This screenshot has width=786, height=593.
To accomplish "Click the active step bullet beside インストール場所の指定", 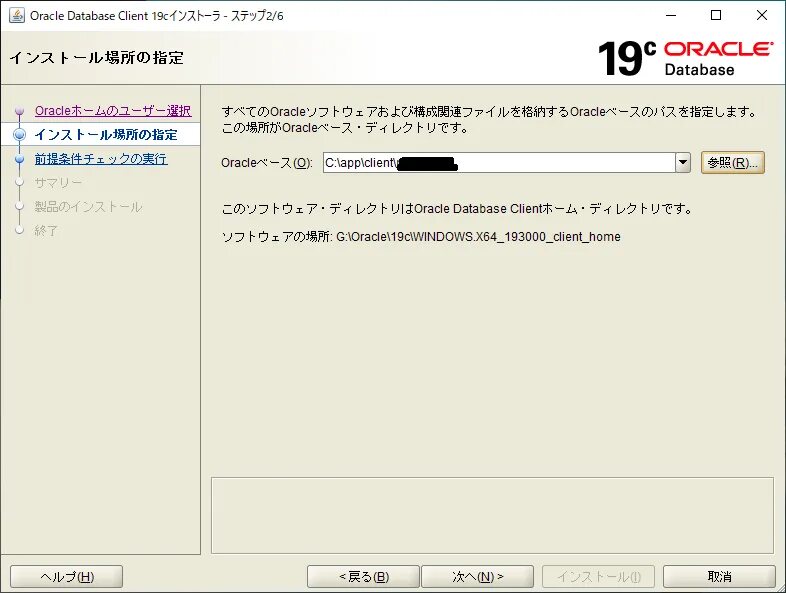I will (x=20, y=134).
